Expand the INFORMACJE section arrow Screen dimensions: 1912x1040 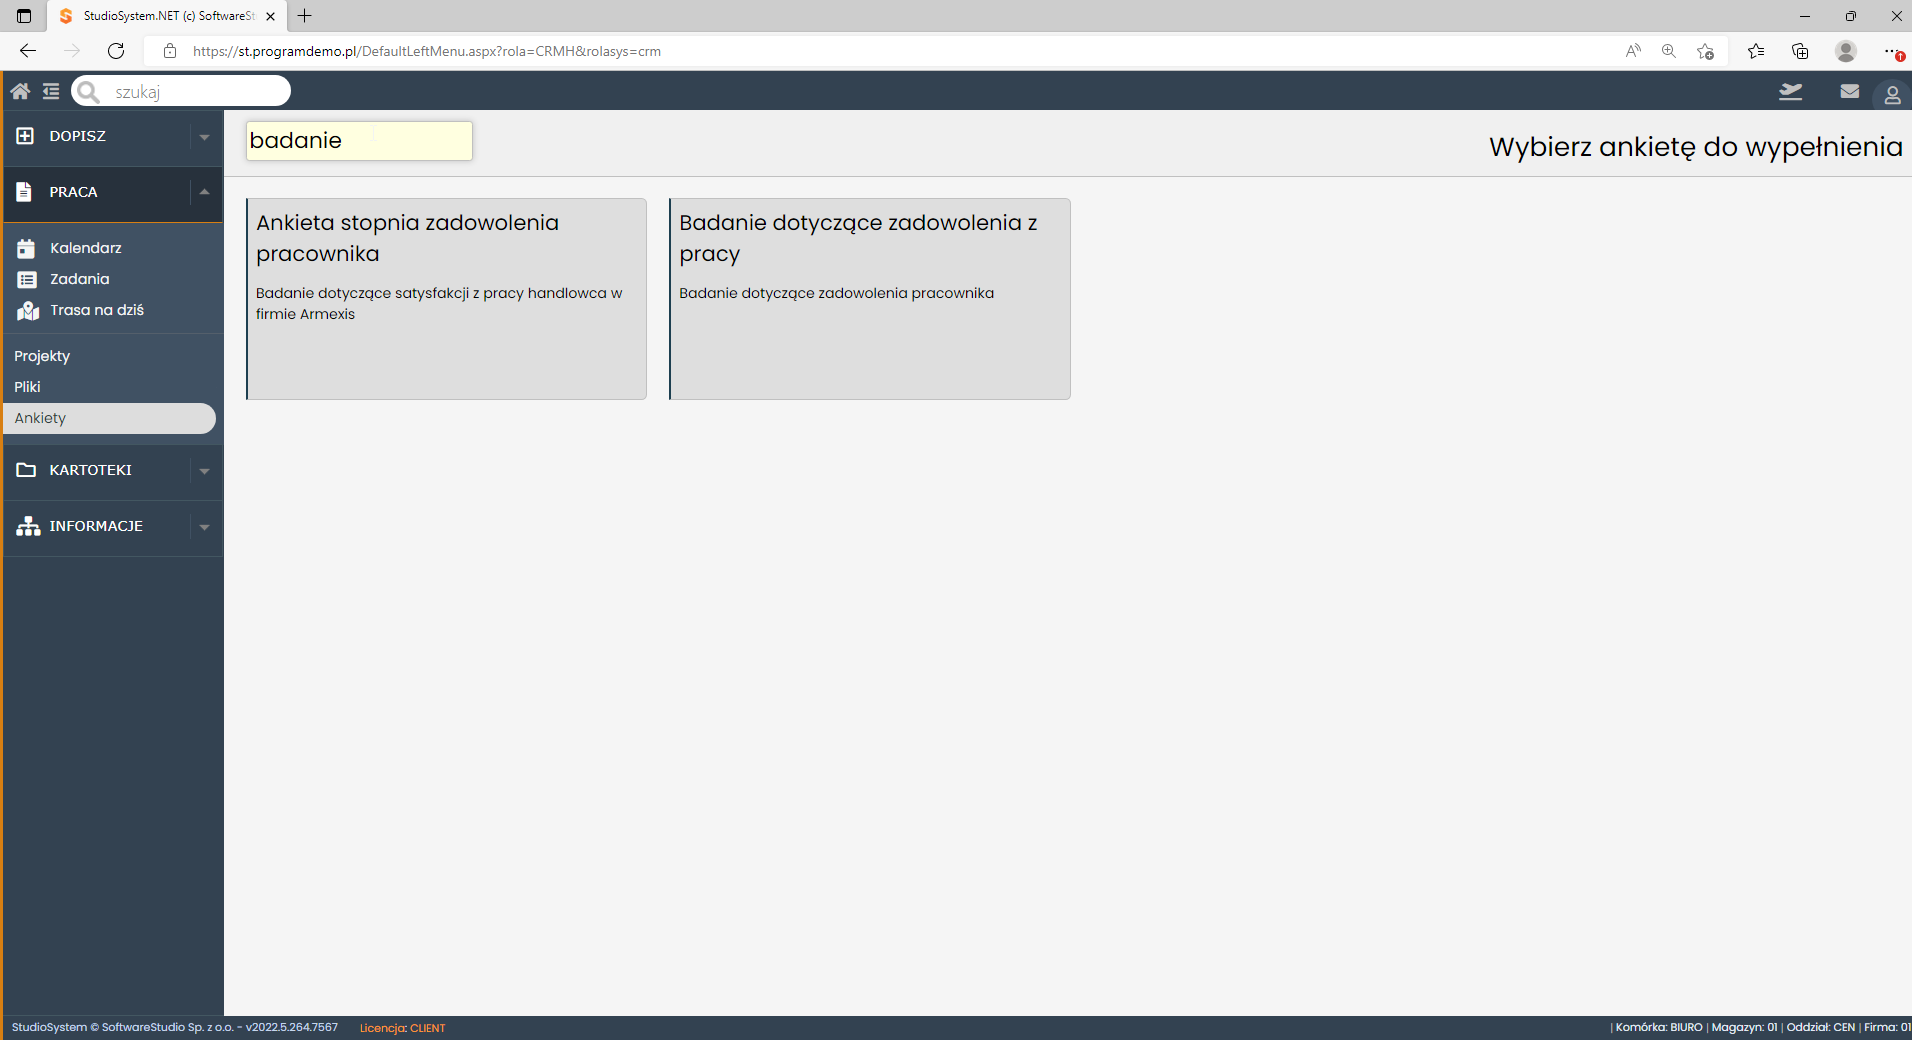[x=204, y=527]
